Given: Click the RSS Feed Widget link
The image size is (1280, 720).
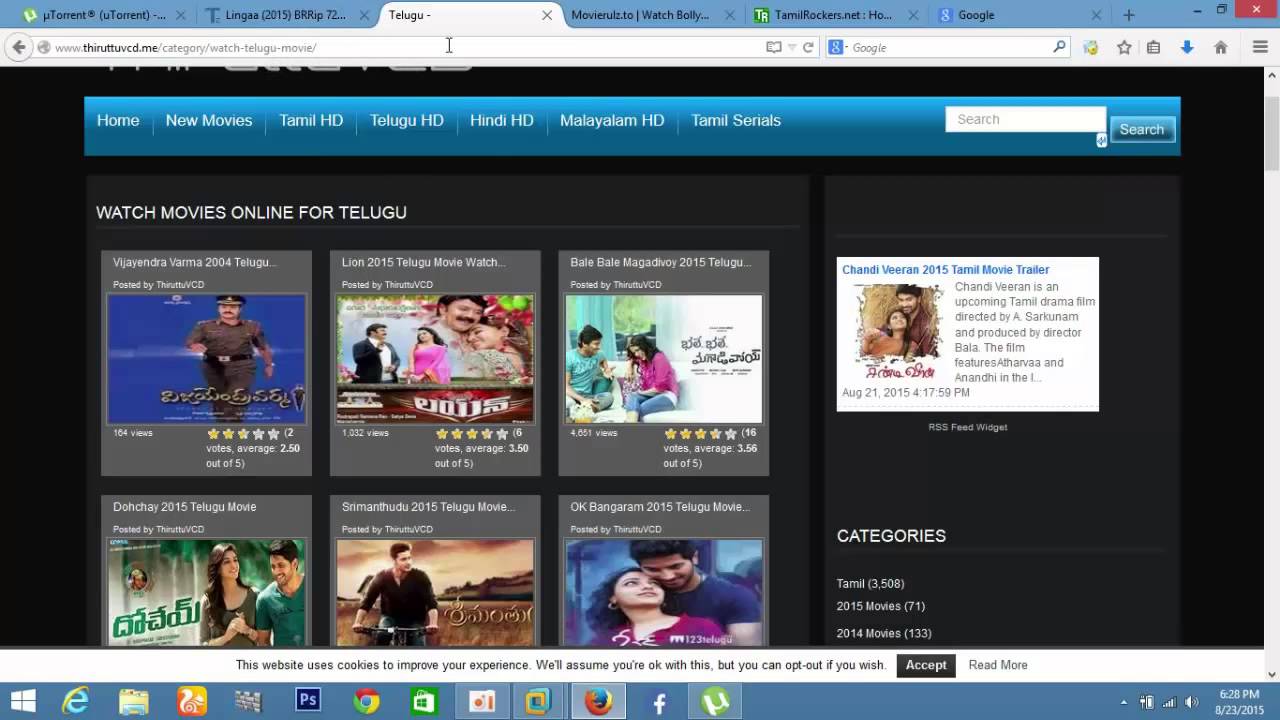Looking at the screenshot, I should (x=968, y=427).
